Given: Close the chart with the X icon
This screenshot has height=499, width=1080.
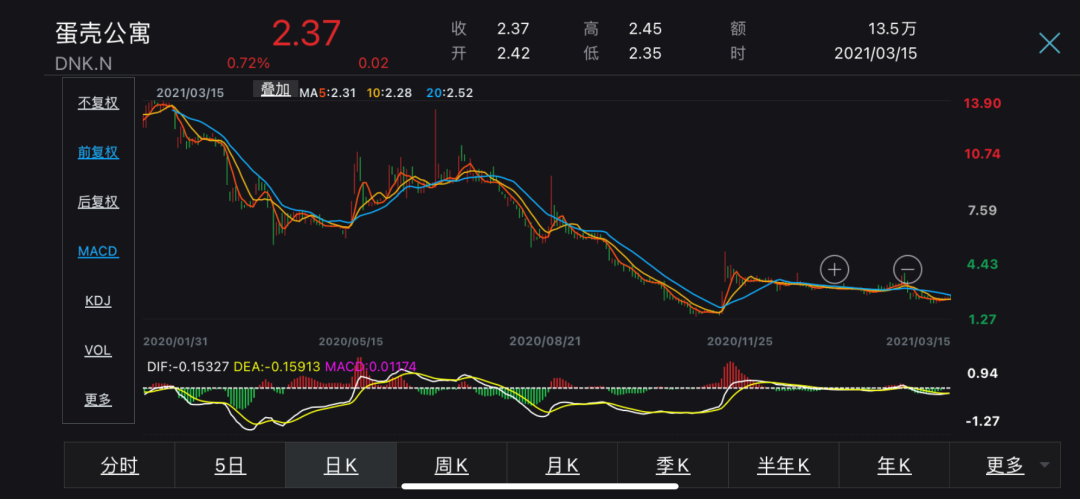Looking at the screenshot, I should point(1049,43).
